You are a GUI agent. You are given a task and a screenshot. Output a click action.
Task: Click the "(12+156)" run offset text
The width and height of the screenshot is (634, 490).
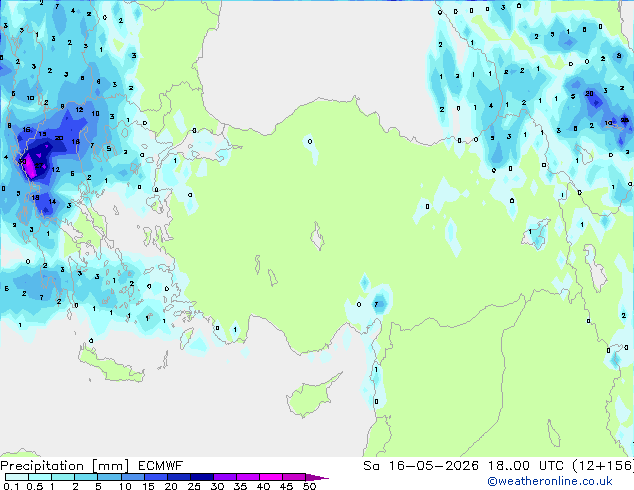603,466
